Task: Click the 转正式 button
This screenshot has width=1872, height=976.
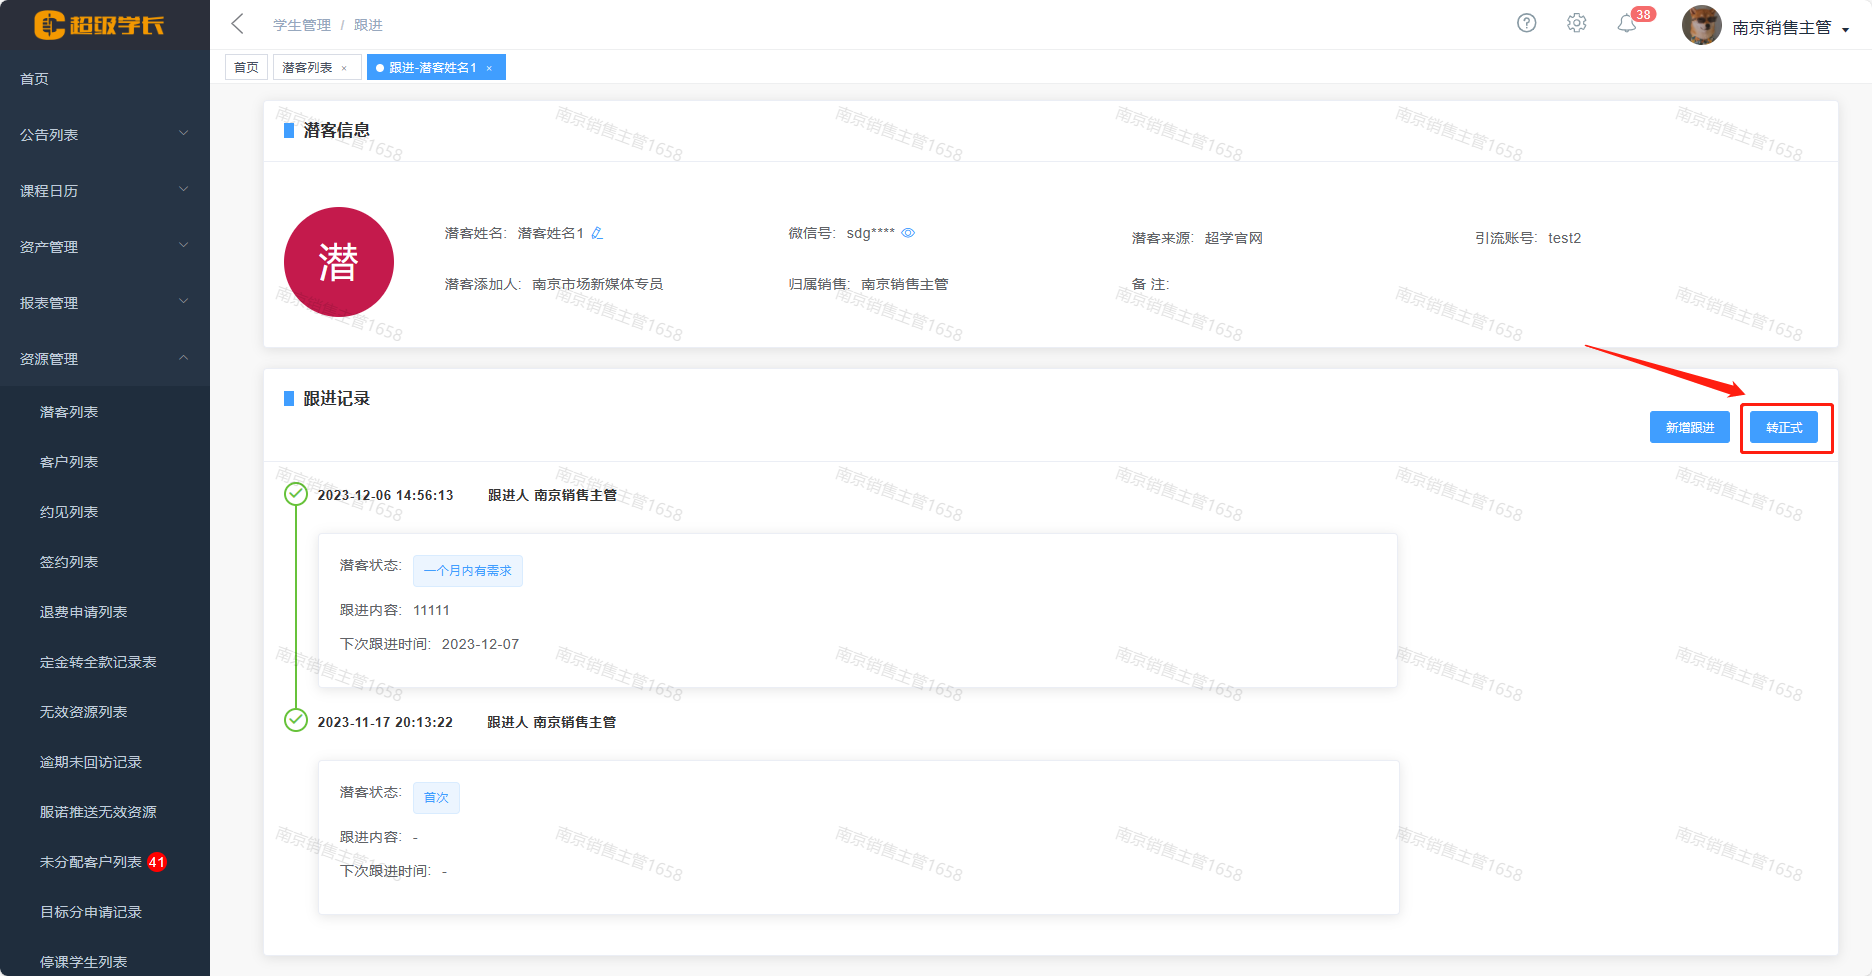Action: pos(1784,427)
